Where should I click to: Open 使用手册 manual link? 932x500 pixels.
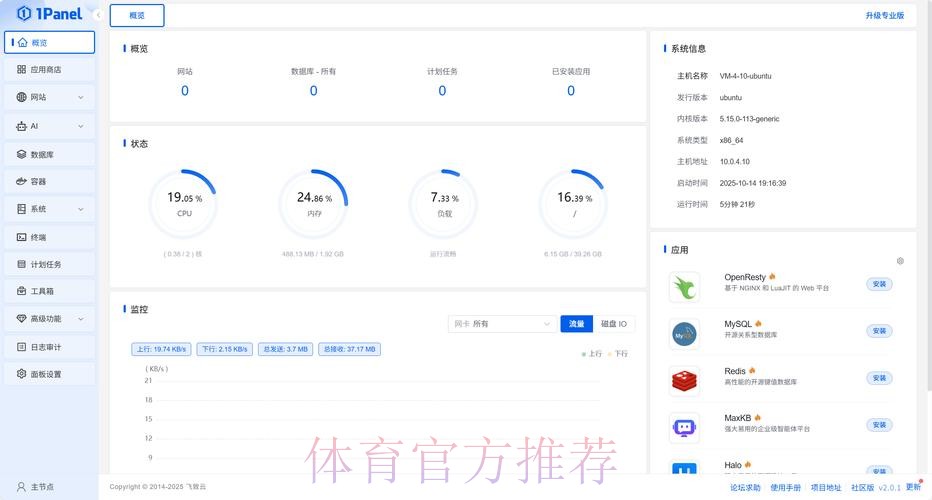point(786,488)
